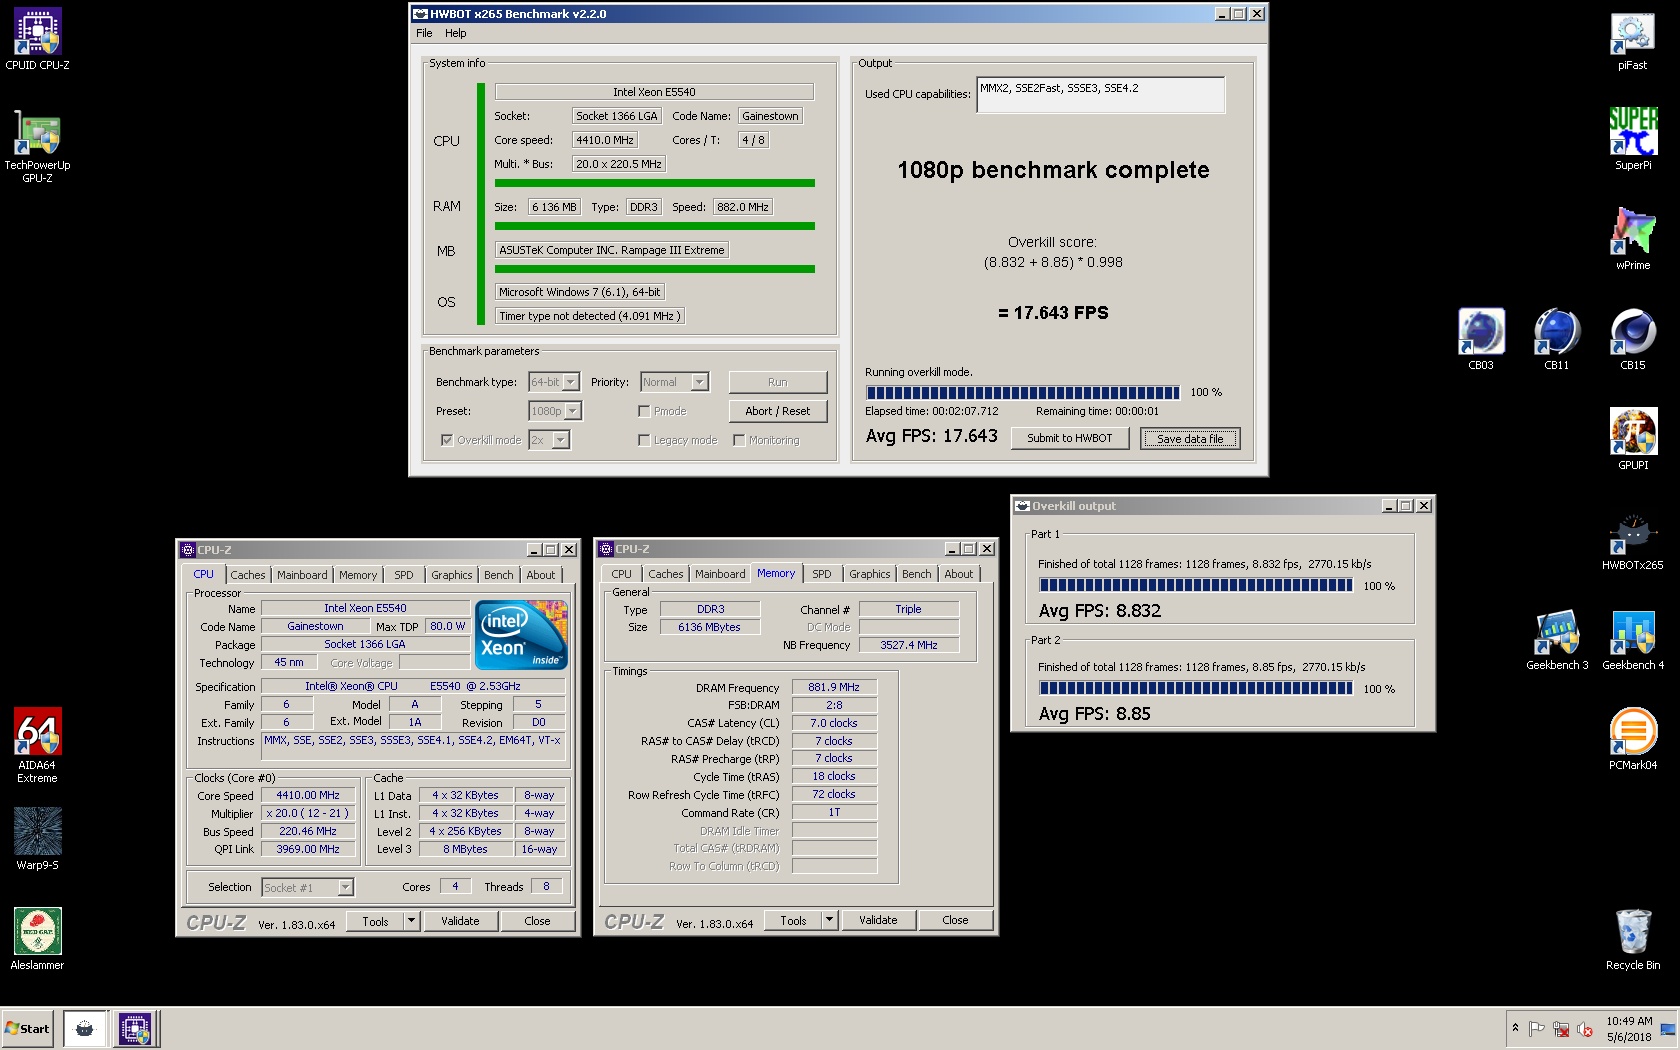
Task: Click the Intel Xeon E5540 name in System info
Action: 654,92
